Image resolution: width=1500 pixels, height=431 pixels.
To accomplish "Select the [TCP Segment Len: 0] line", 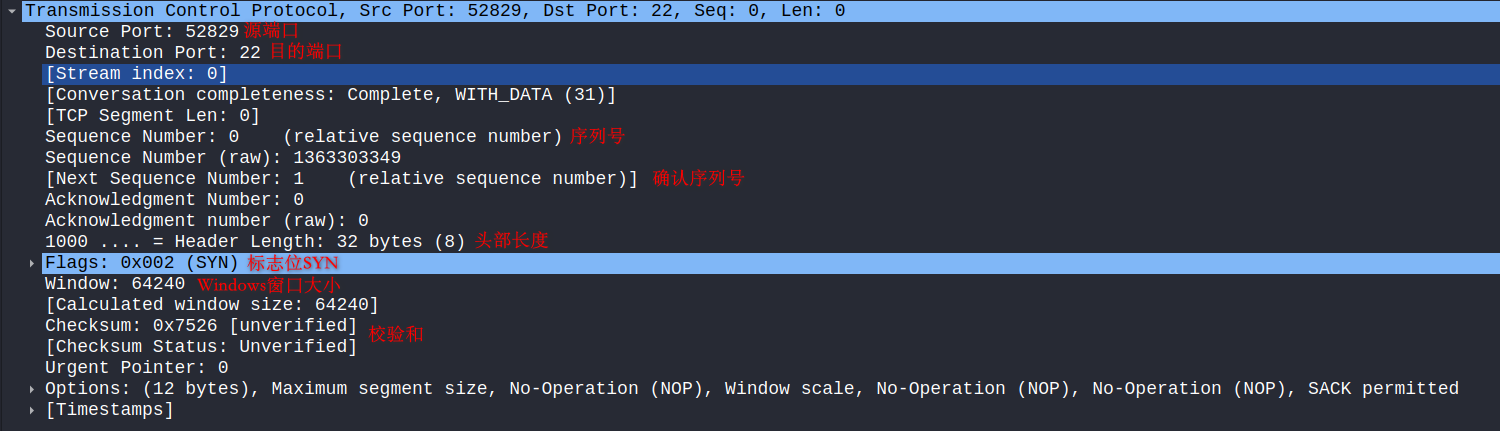I will coord(152,116).
